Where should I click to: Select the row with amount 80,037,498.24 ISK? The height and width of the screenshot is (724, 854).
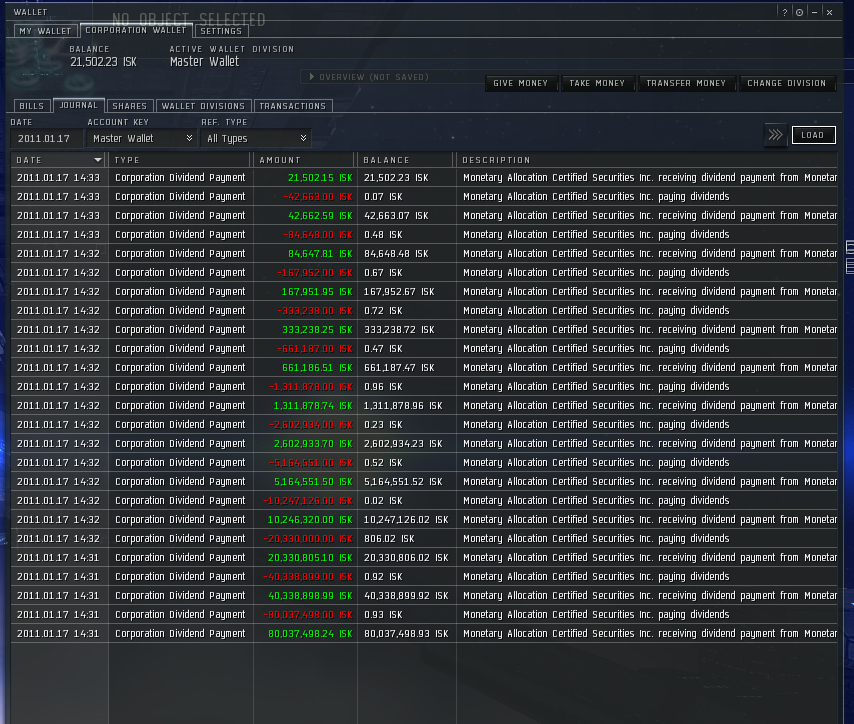pos(424,634)
